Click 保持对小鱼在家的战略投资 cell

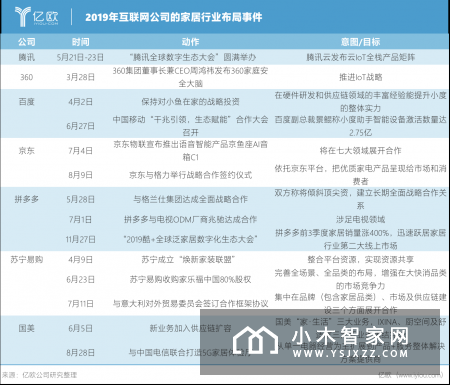(190, 102)
